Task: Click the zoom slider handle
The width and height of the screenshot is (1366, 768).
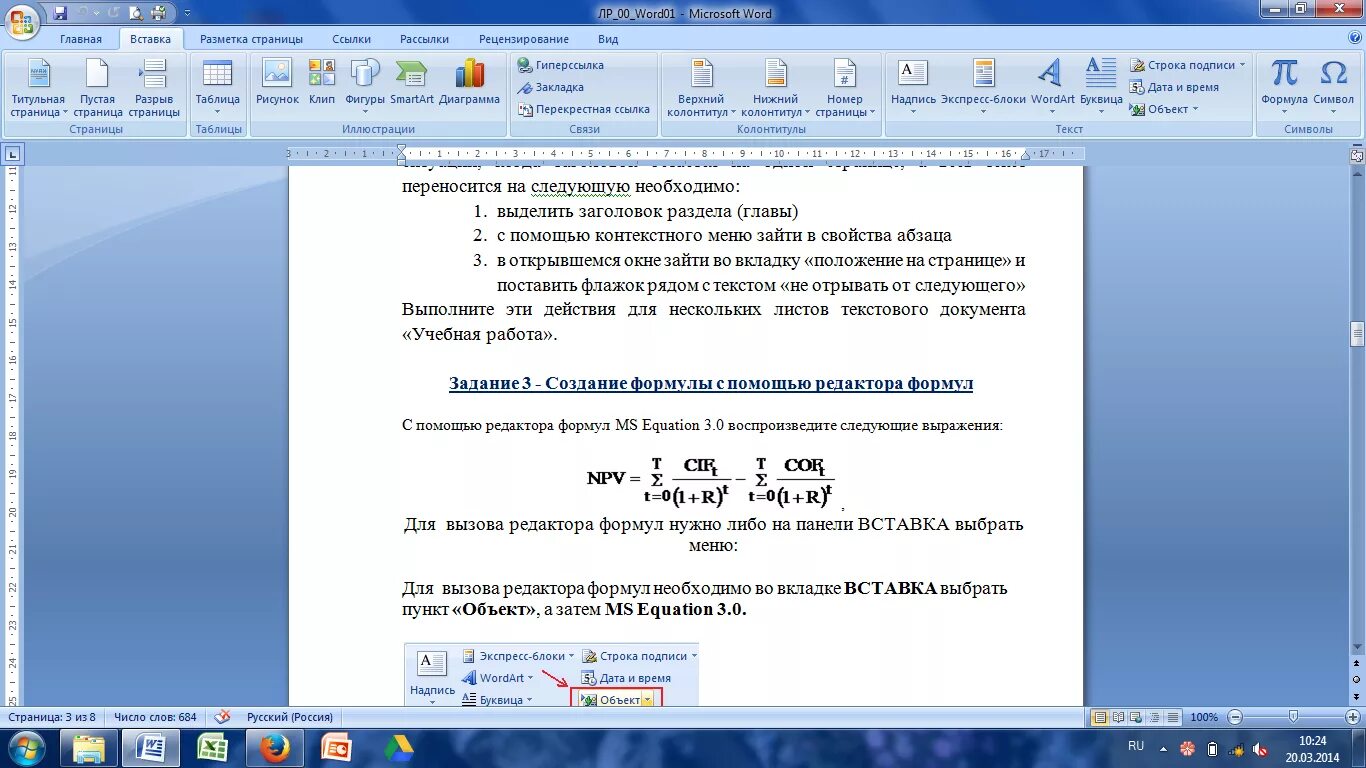Action: (x=1293, y=717)
